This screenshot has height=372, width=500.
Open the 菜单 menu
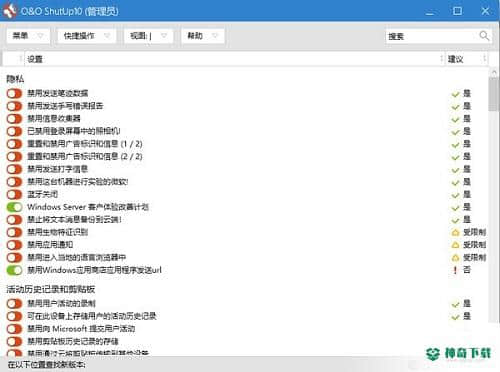28,36
